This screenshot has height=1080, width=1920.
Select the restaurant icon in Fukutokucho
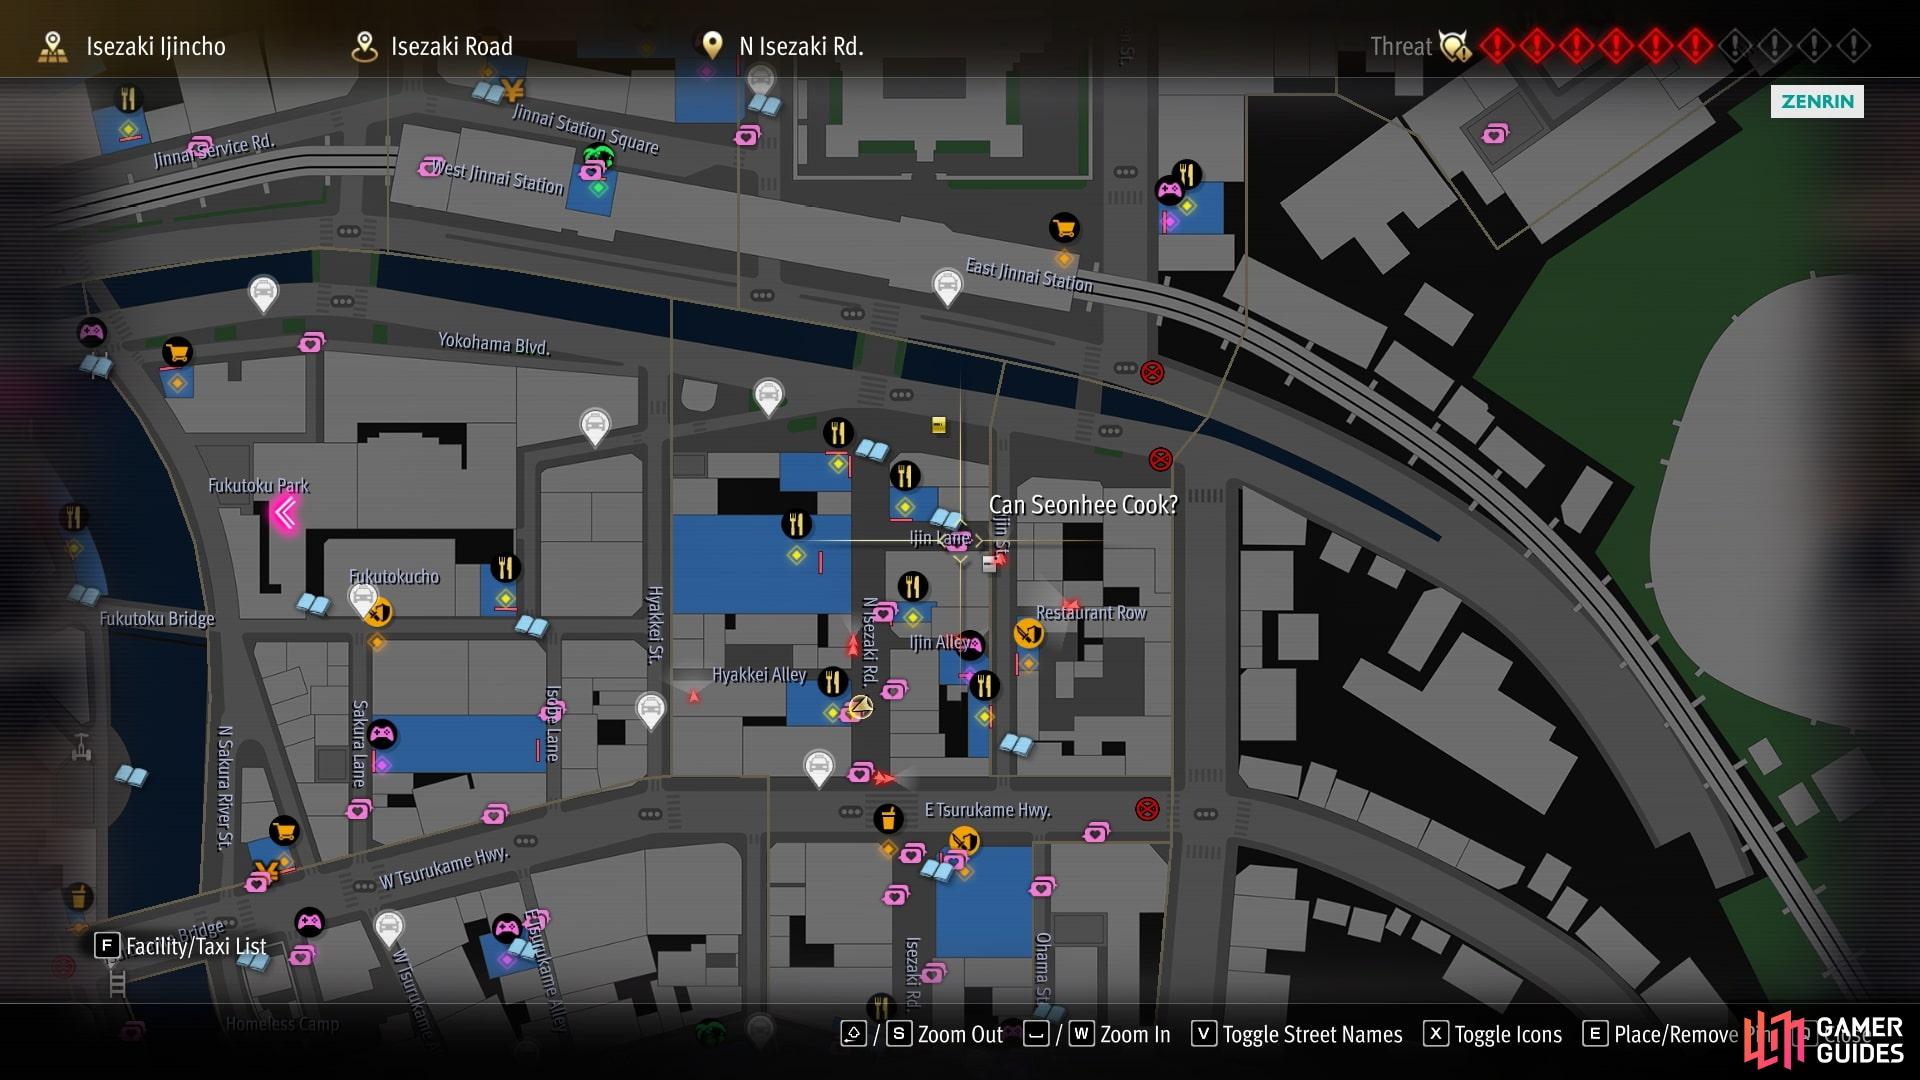point(505,568)
